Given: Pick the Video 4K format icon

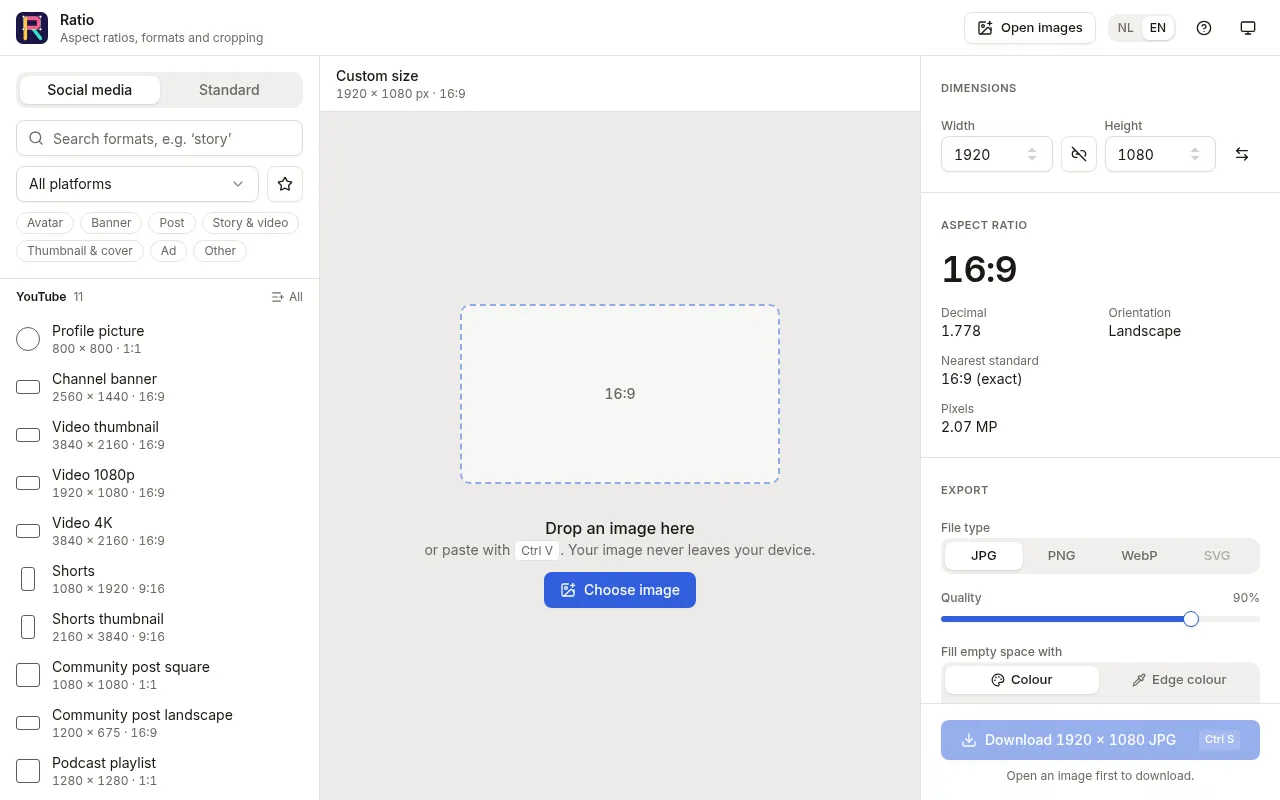Looking at the screenshot, I should pyautogui.click(x=28, y=531).
